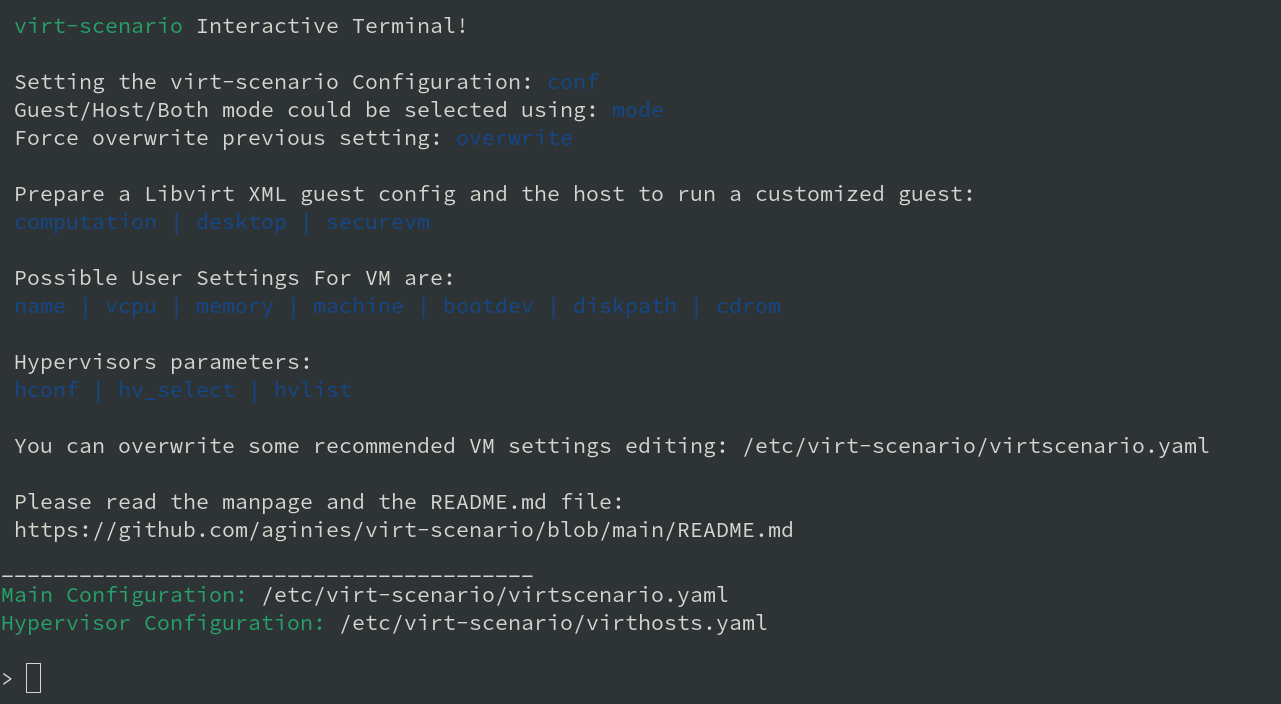The image size is (1281, 704).
Task: Open the GitHub README.md URL
Action: [x=404, y=530]
